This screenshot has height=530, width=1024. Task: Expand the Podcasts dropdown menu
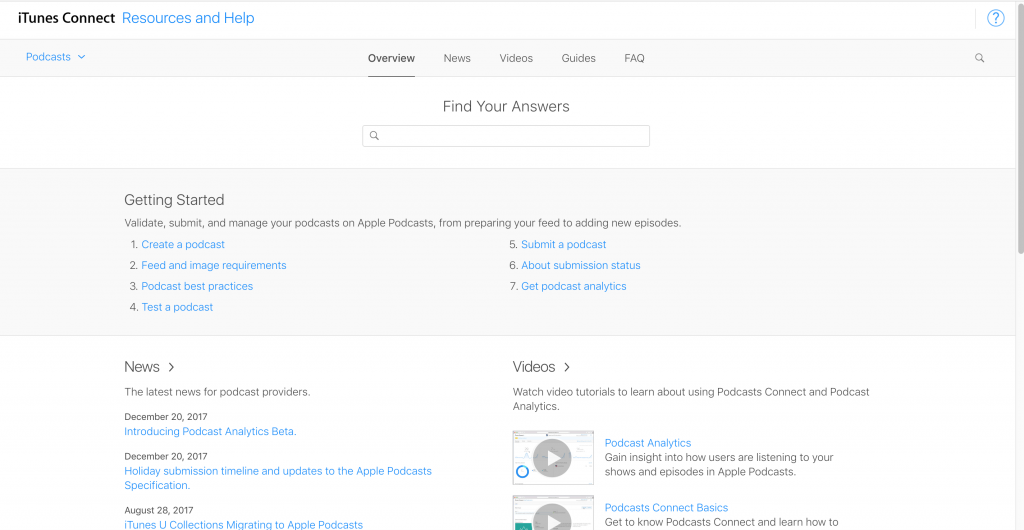(x=56, y=57)
